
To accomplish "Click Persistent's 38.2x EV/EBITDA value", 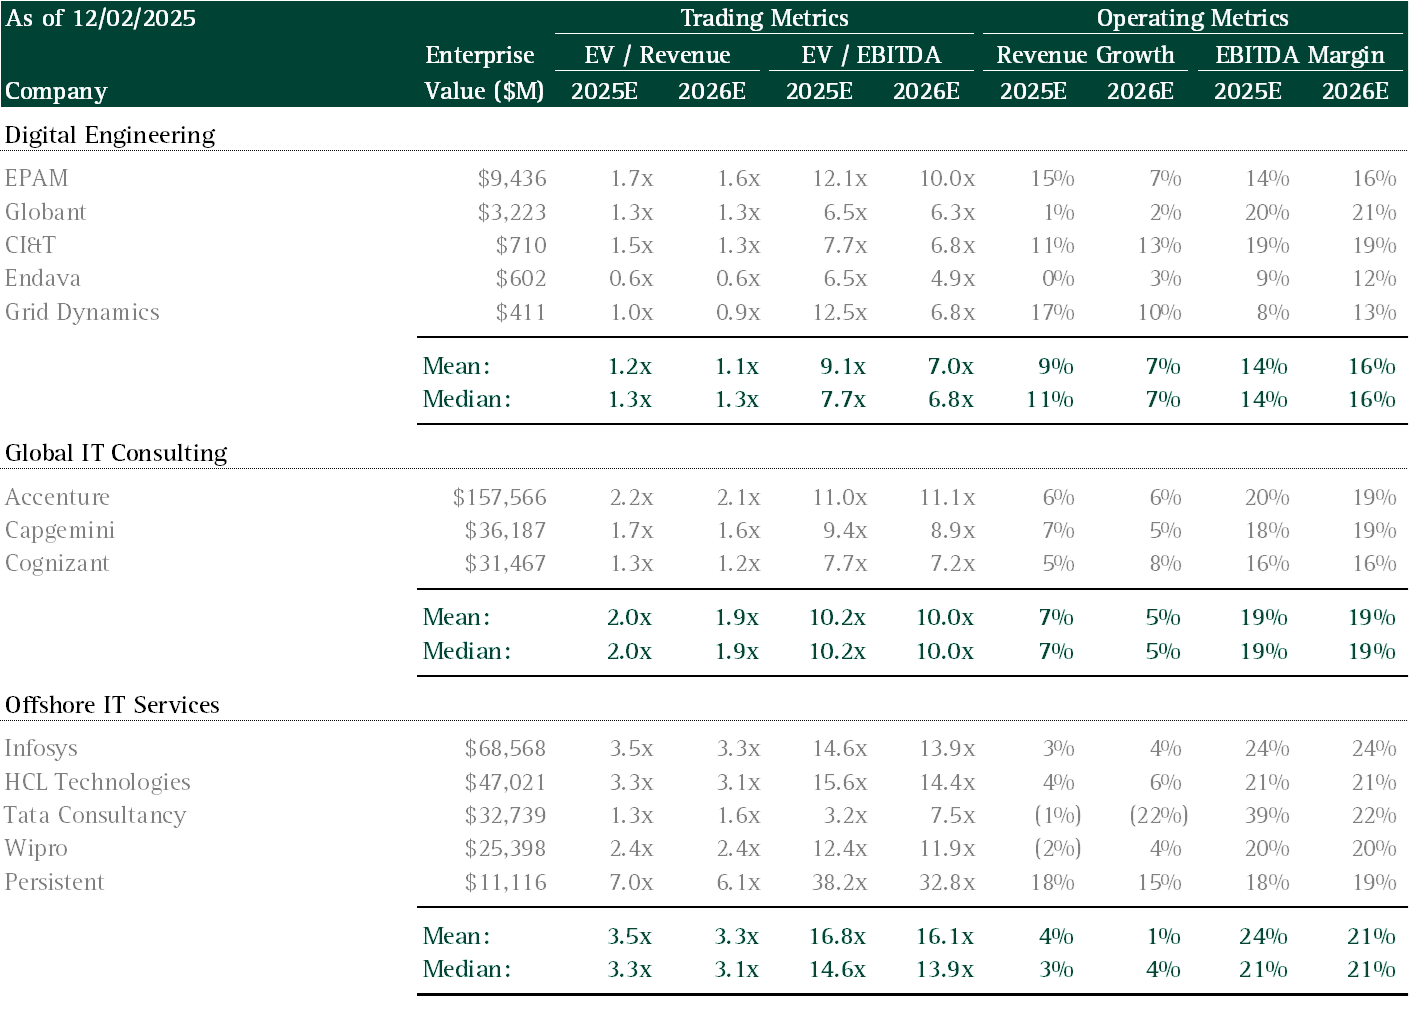I will coord(840,882).
